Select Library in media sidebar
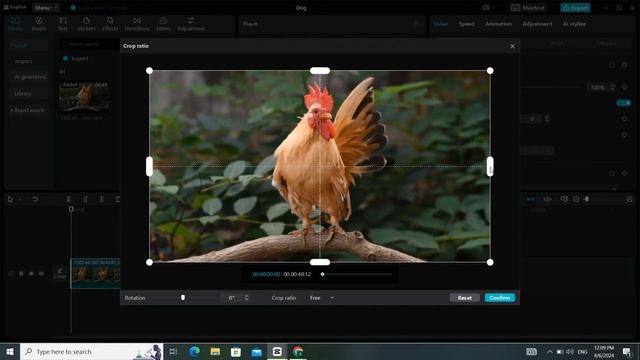 pyautogui.click(x=23, y=93)
